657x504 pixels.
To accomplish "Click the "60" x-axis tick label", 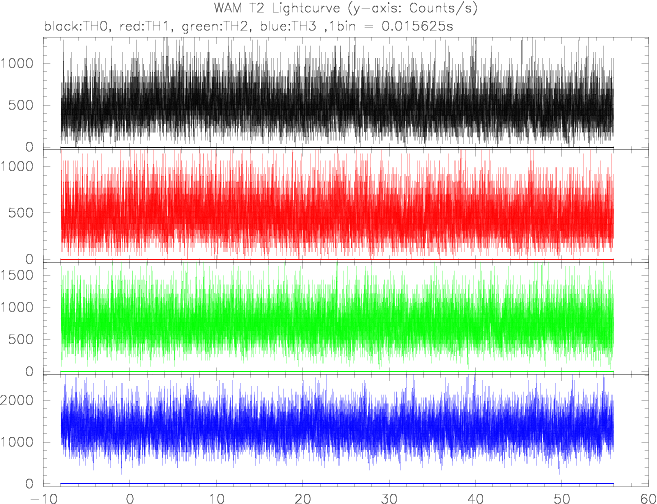I will (x=647, y=499).
